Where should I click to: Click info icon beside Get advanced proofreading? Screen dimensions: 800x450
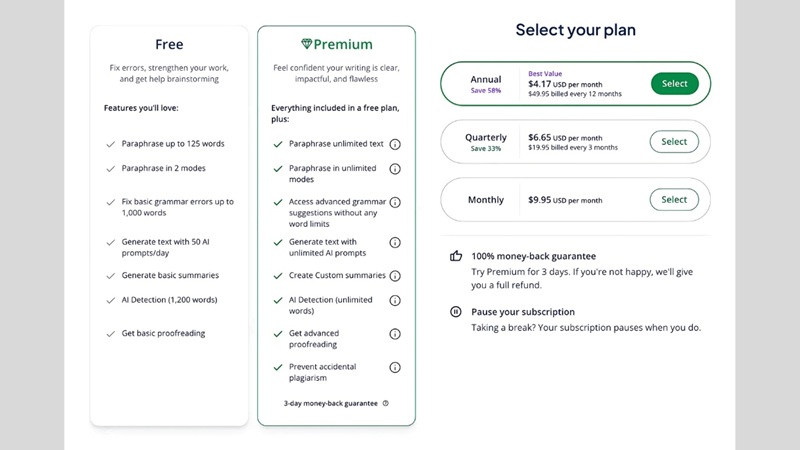(x=395, y=334)
